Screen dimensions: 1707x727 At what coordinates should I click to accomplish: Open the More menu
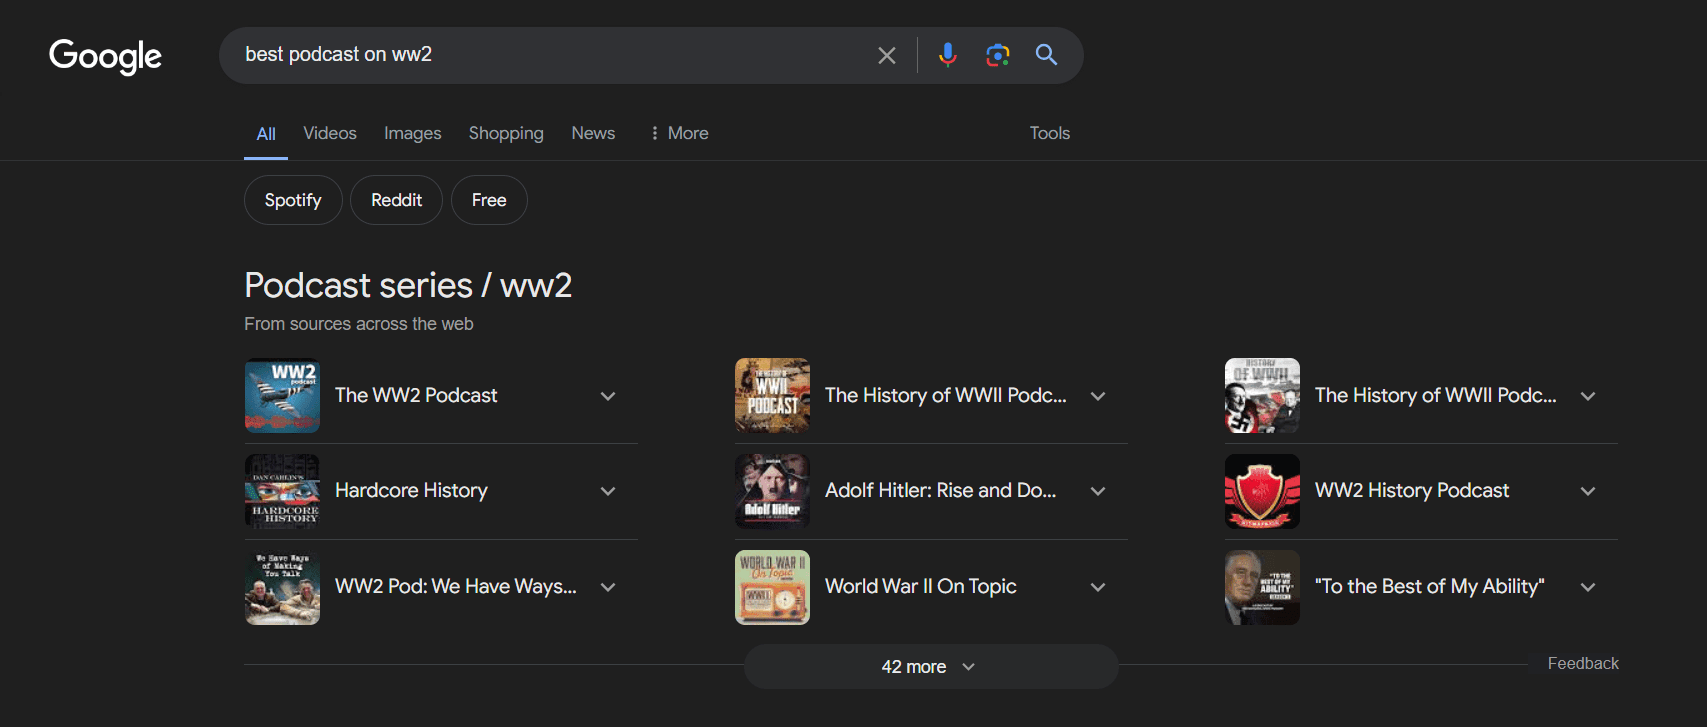pyautogui.click(x=679, y=133)
